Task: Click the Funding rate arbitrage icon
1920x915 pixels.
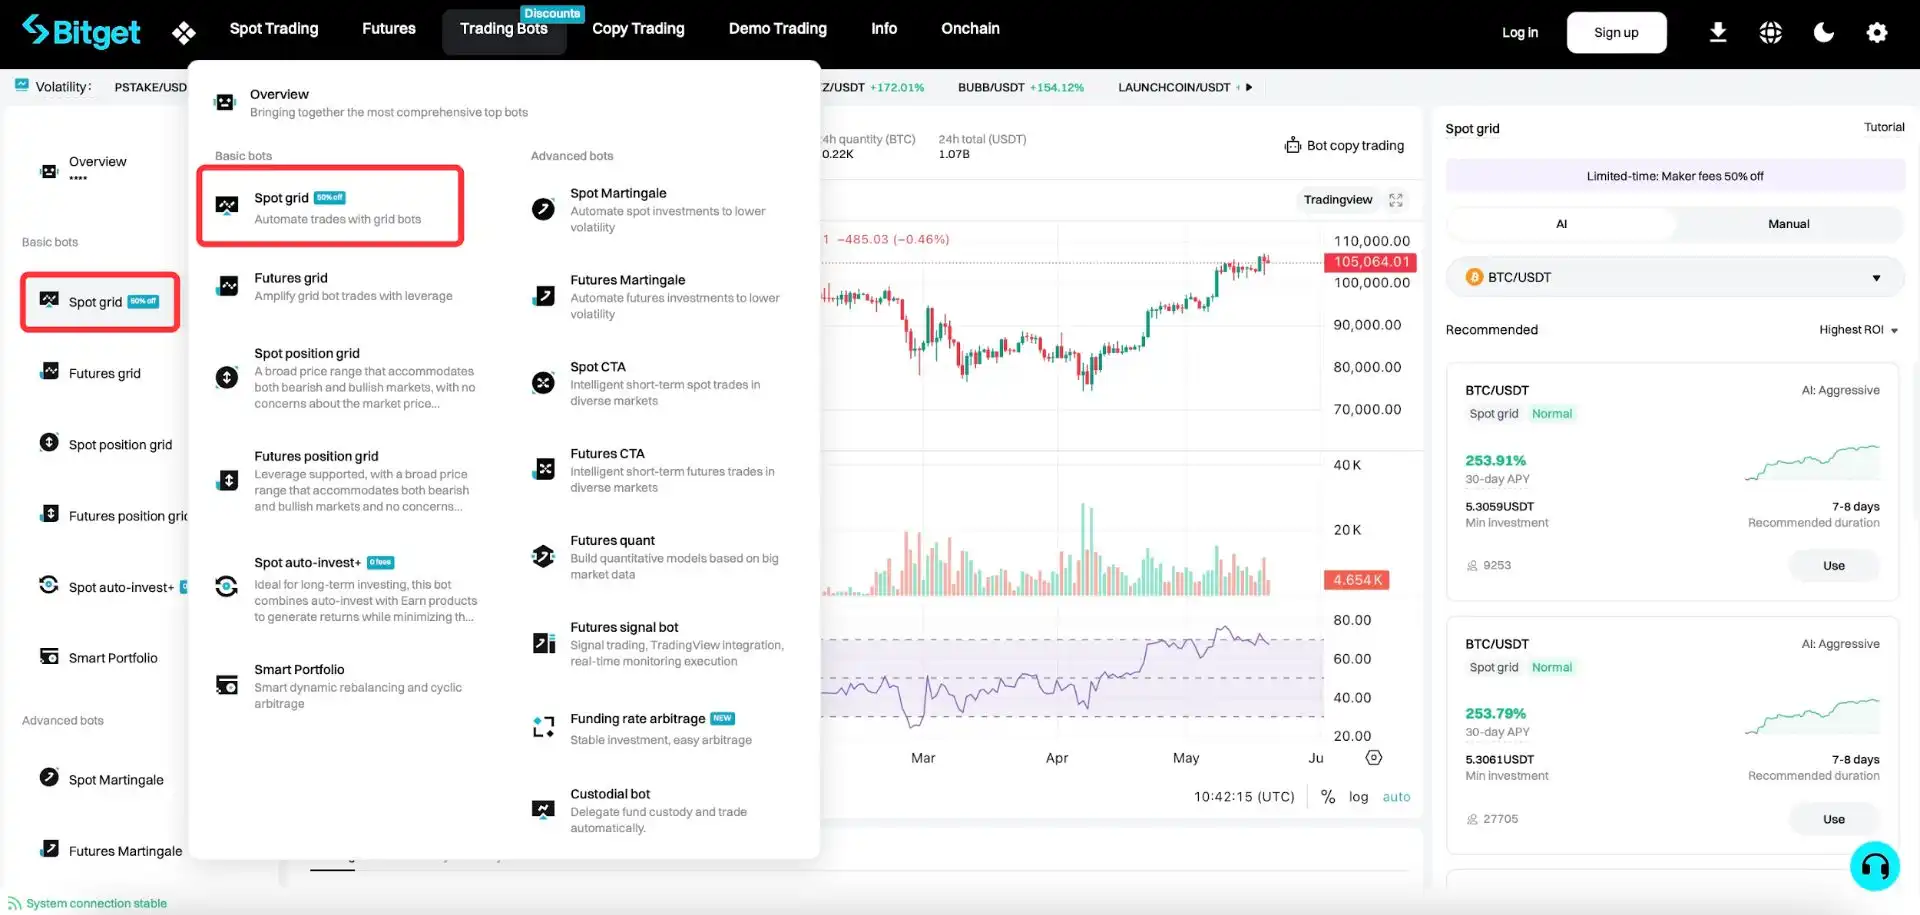Action: [543, 727]
